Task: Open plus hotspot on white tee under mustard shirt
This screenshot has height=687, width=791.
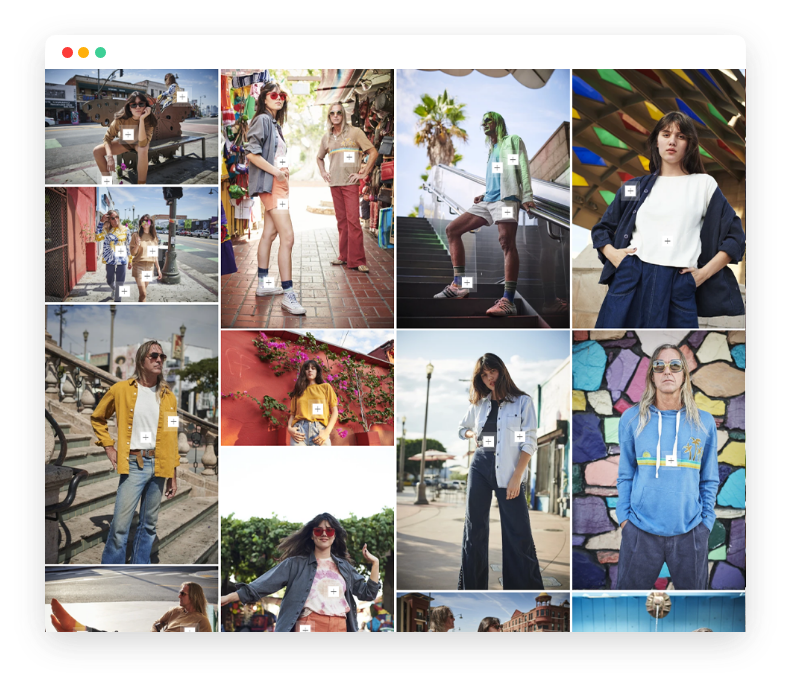Action: 146,437
